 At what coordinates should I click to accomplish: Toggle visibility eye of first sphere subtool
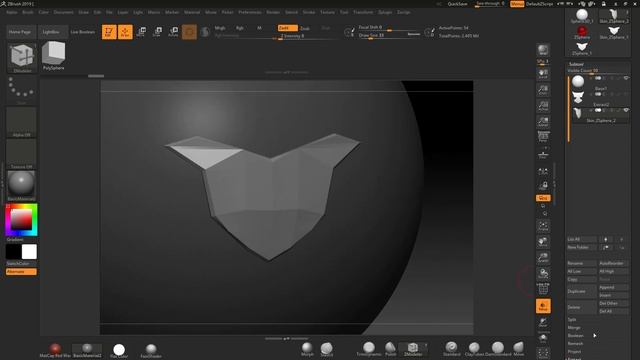tap(626, 78)
